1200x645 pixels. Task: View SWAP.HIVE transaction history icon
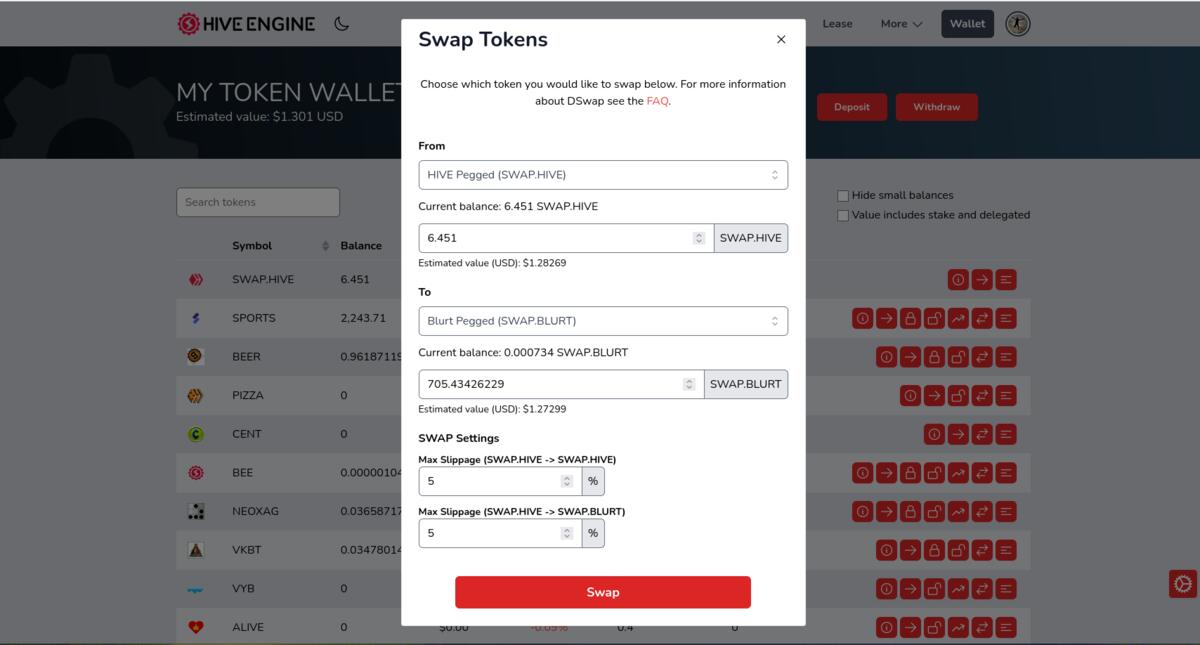1006,280
